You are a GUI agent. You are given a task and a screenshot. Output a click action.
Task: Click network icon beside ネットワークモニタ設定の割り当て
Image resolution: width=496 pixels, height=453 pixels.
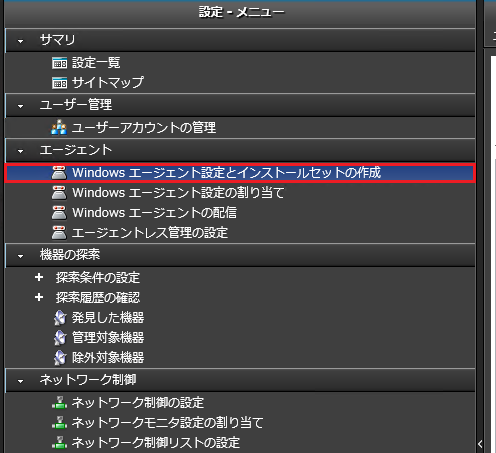[59, 422]
